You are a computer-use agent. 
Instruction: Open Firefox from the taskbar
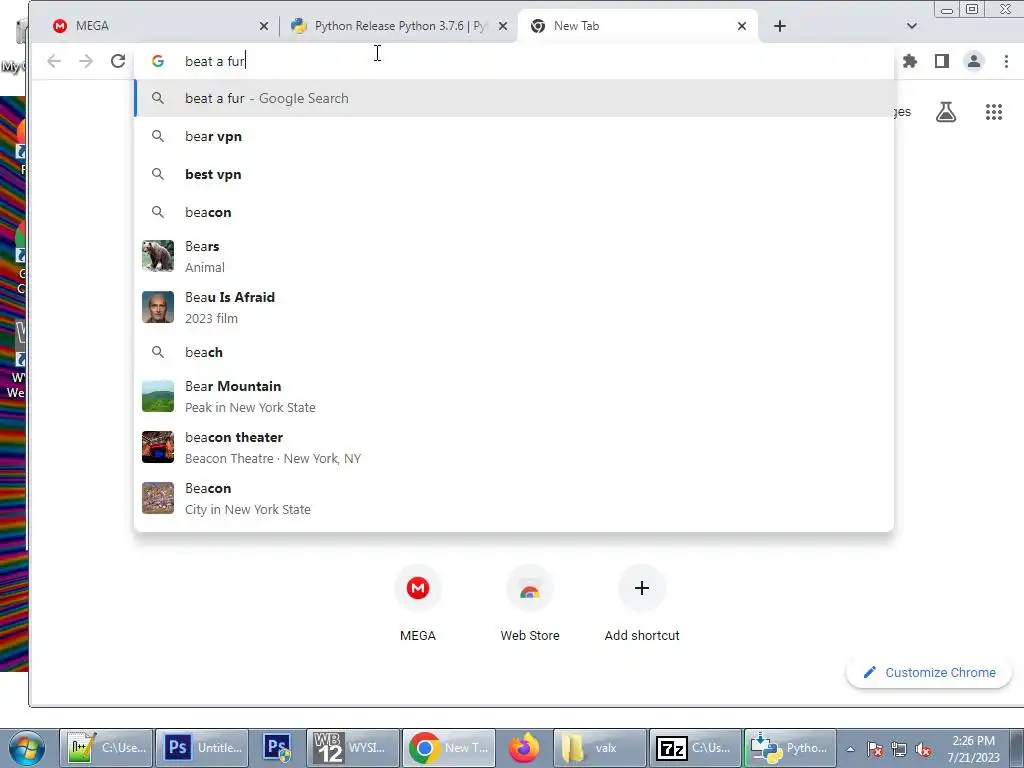(524, 748)
